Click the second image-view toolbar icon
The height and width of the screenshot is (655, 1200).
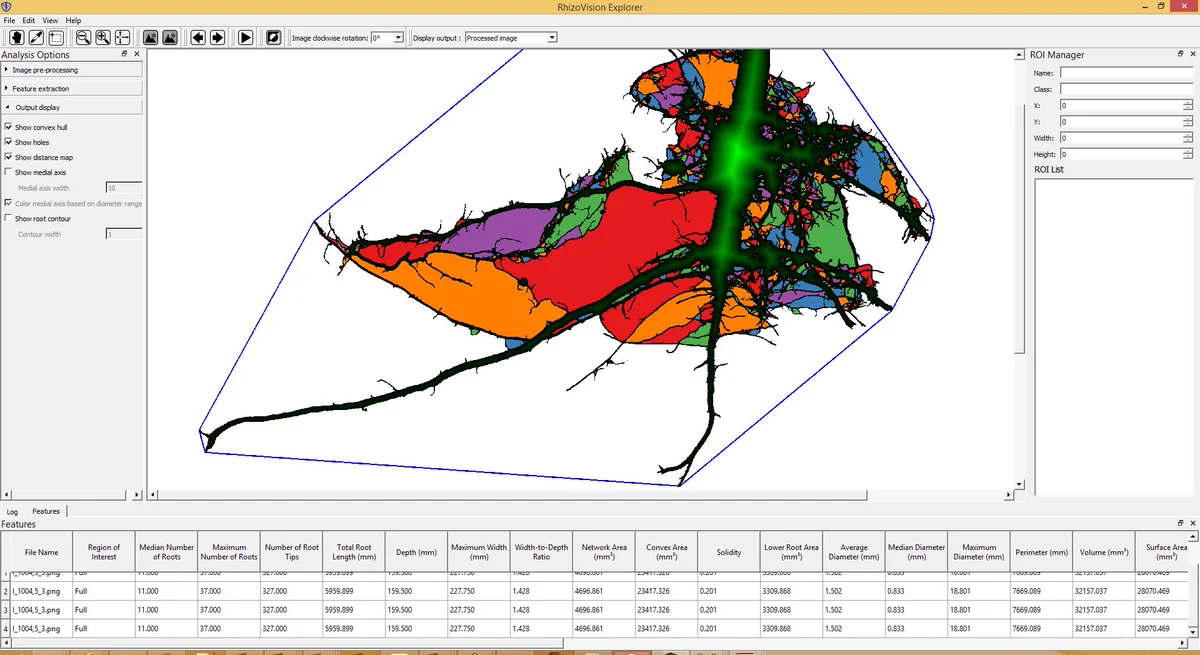point(170,37)
